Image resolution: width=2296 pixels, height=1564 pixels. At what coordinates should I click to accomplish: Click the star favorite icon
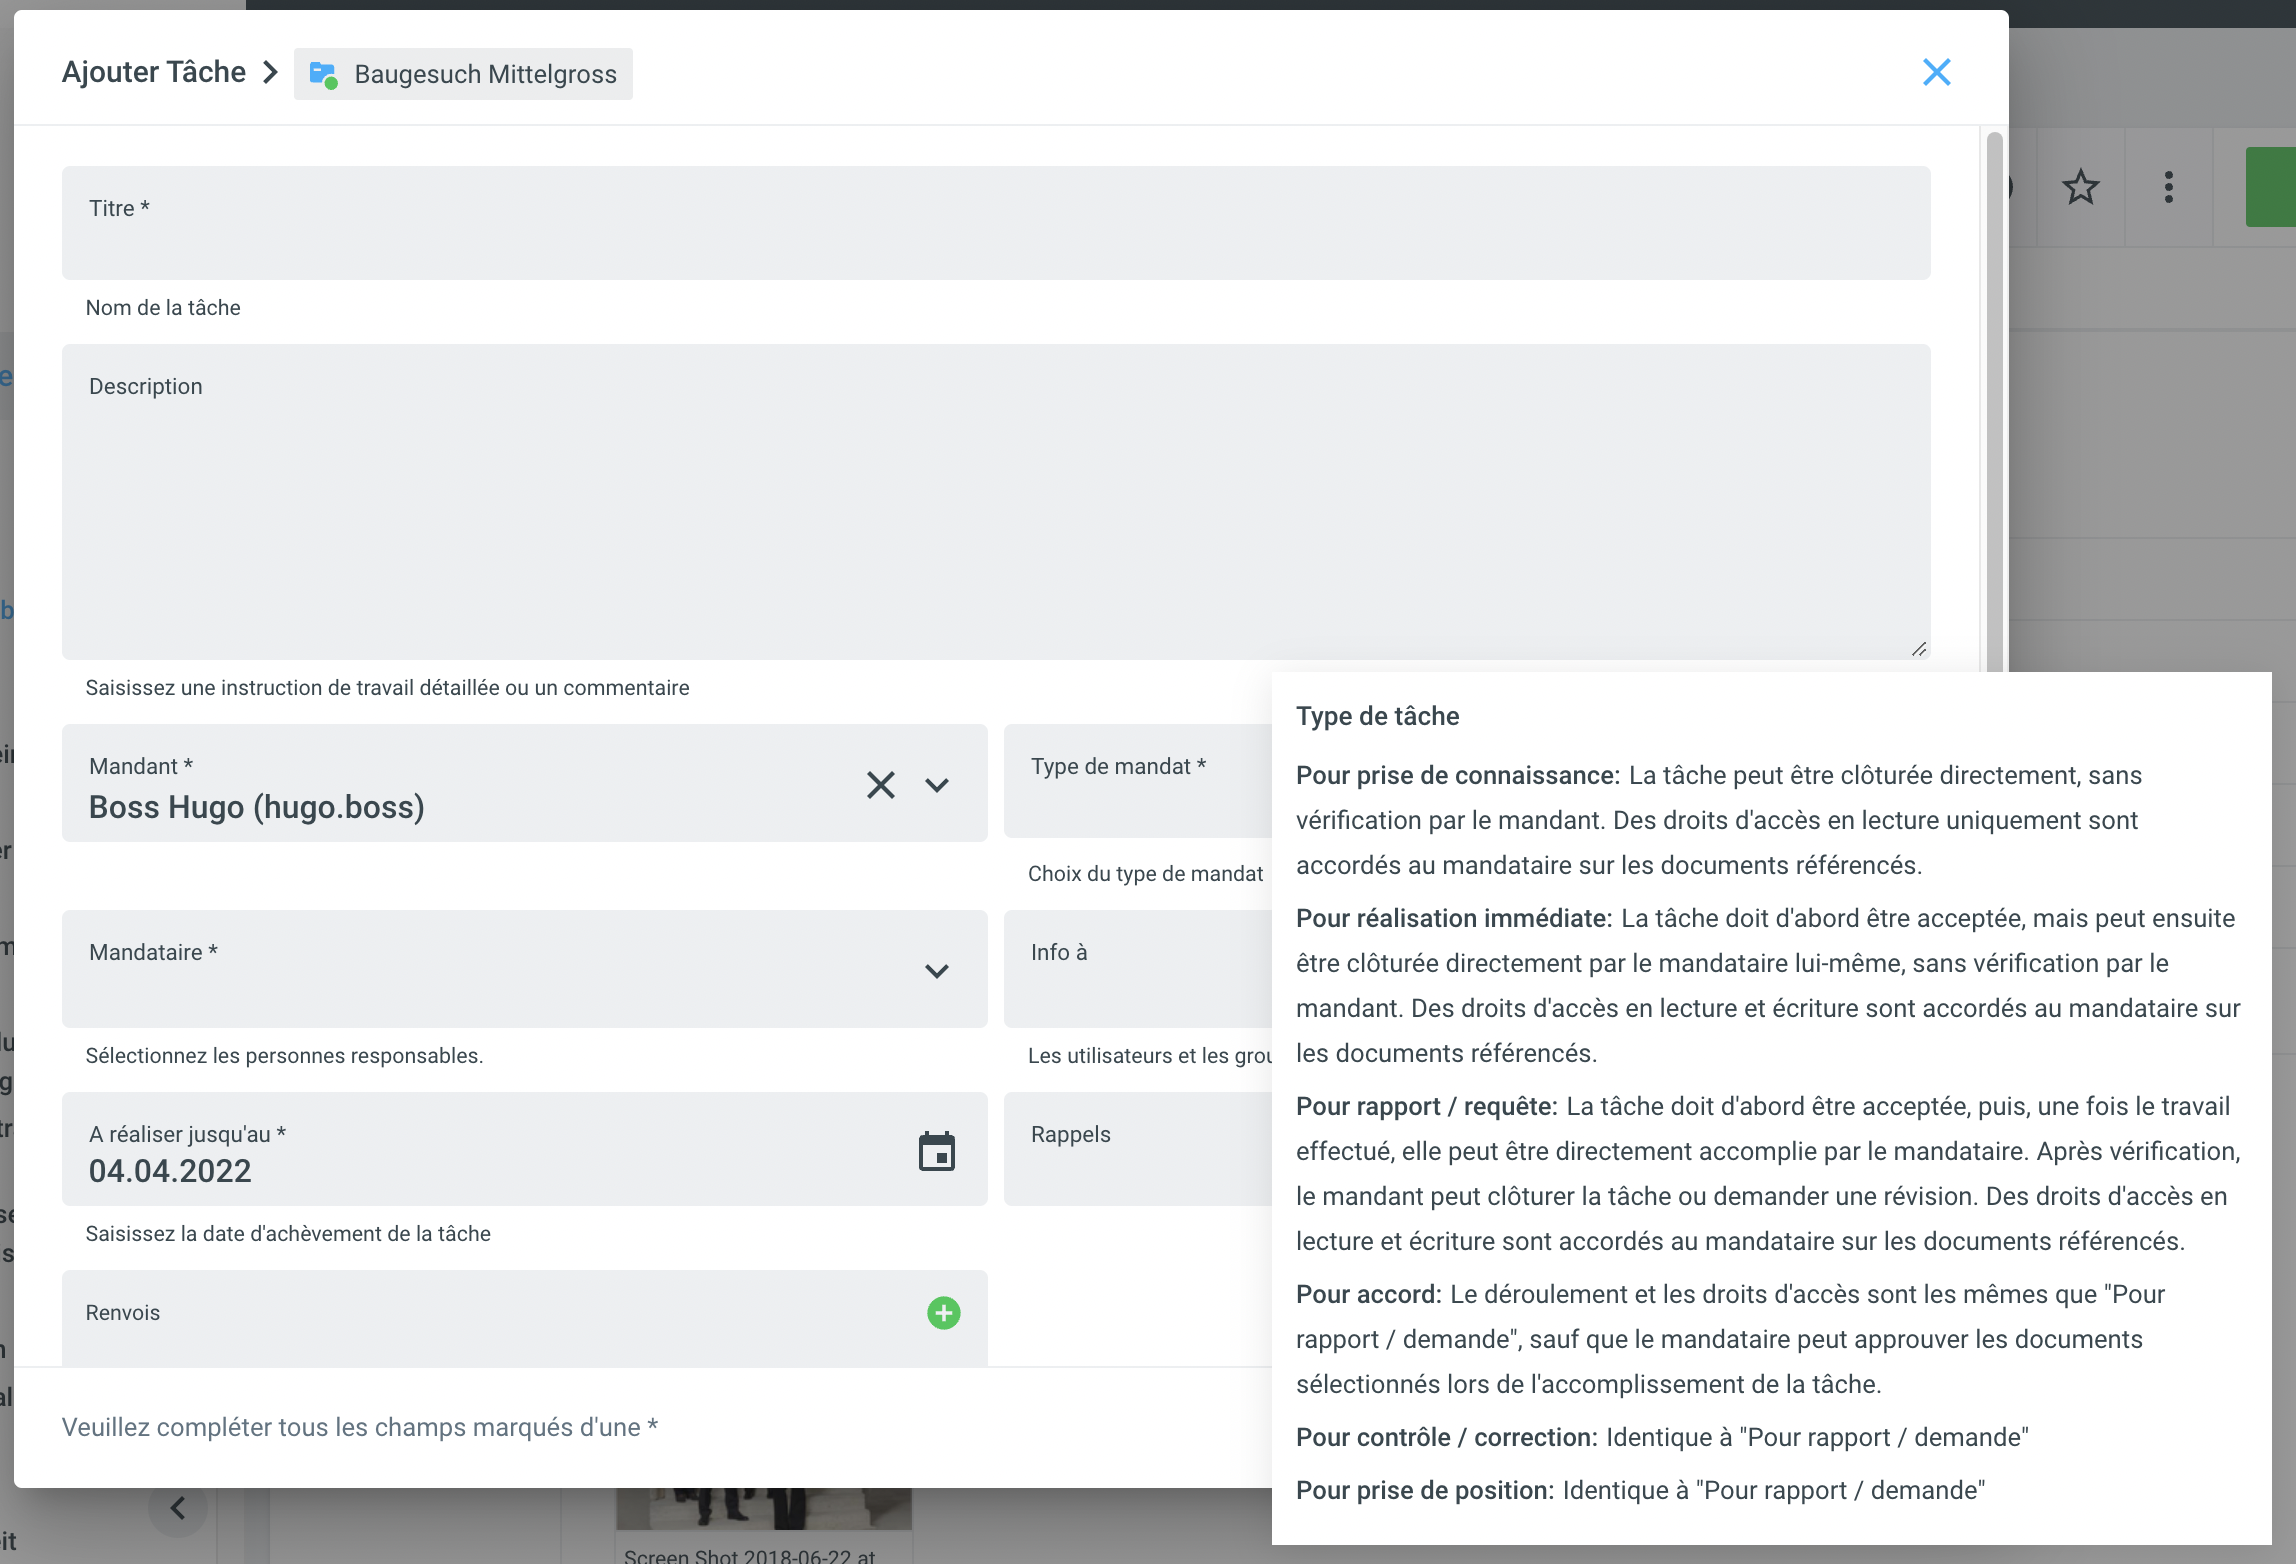click(x=2080, y=187)
